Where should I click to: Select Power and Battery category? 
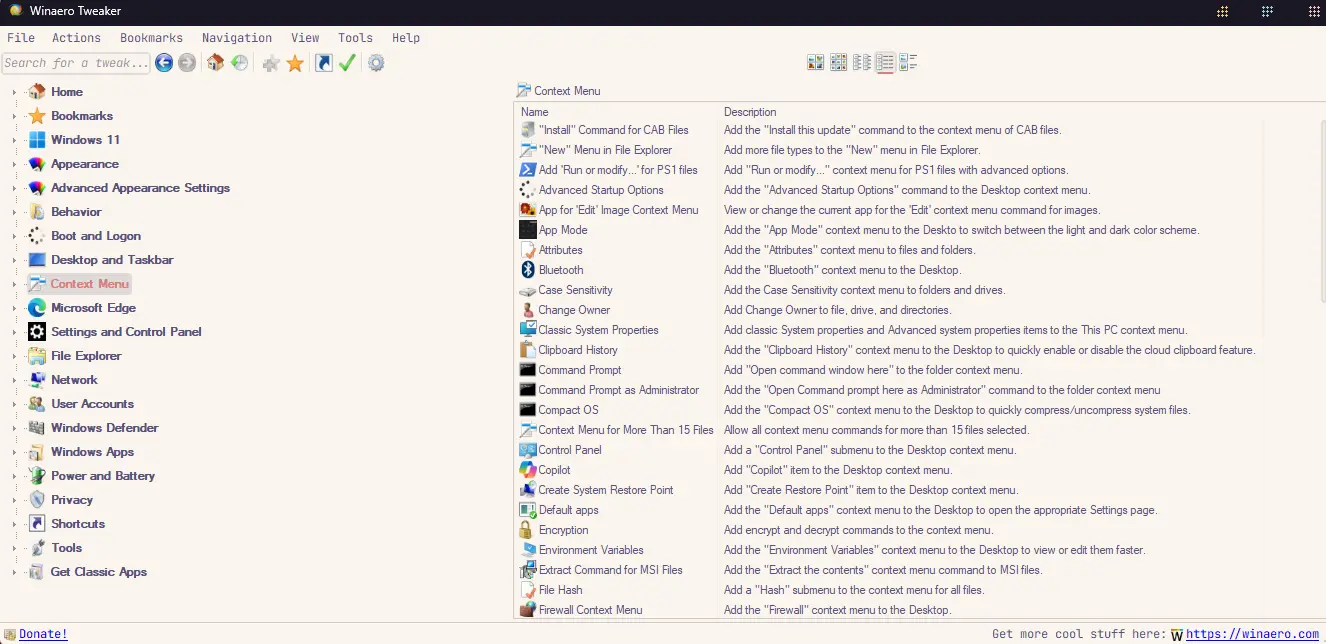click(x=103, y=476)
